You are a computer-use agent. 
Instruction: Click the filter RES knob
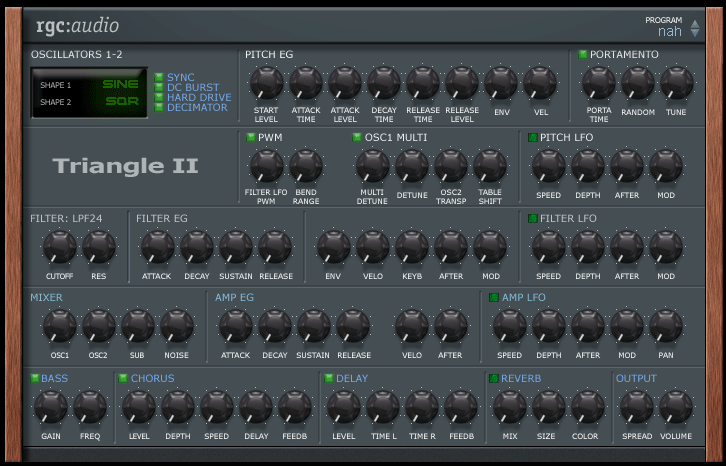click(x=99, y=247)
